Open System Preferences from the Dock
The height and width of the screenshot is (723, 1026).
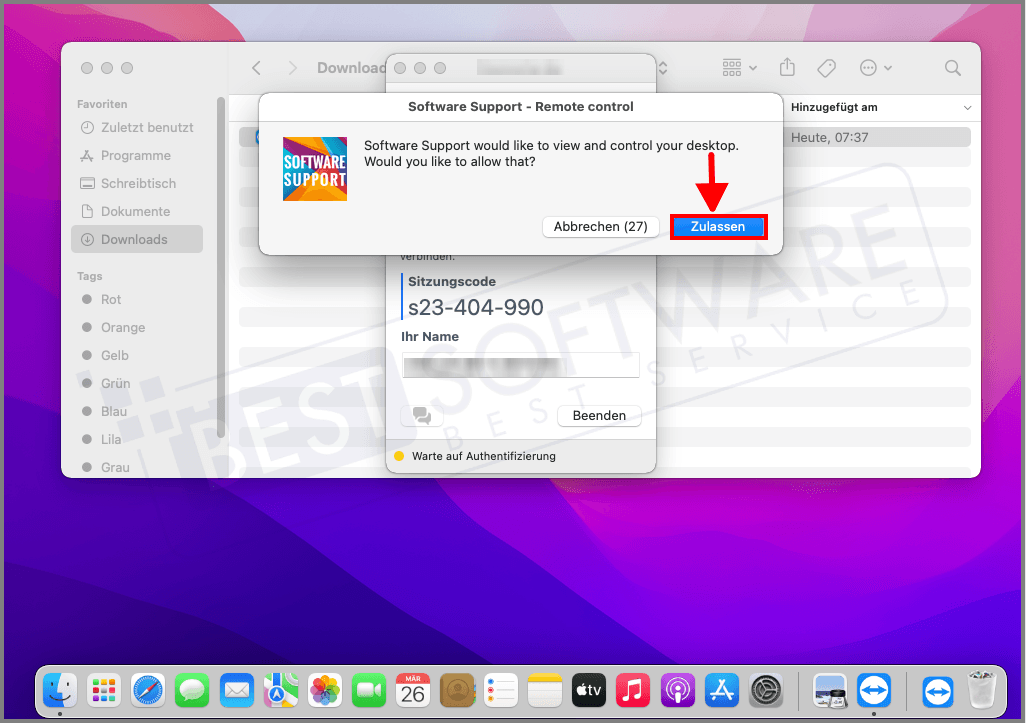click(x=766, y=690)
